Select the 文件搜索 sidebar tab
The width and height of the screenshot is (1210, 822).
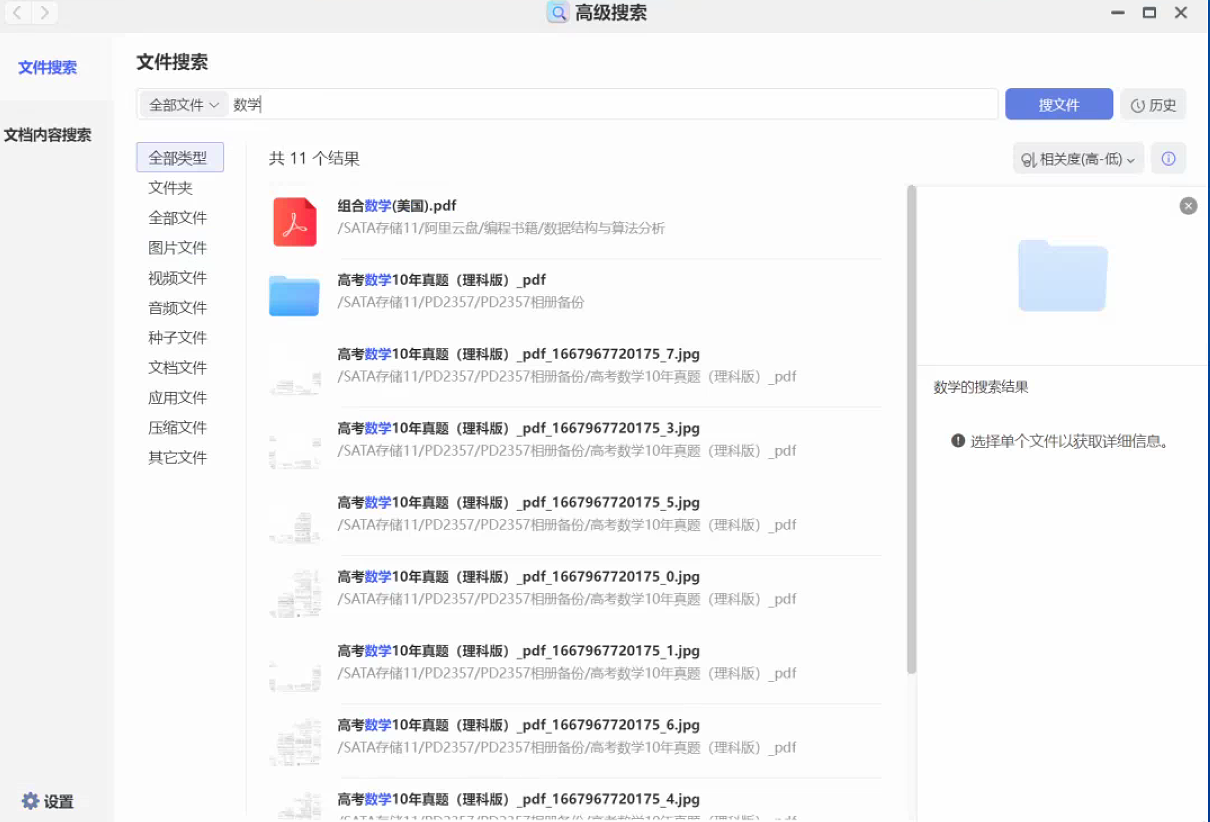(48, 68)
